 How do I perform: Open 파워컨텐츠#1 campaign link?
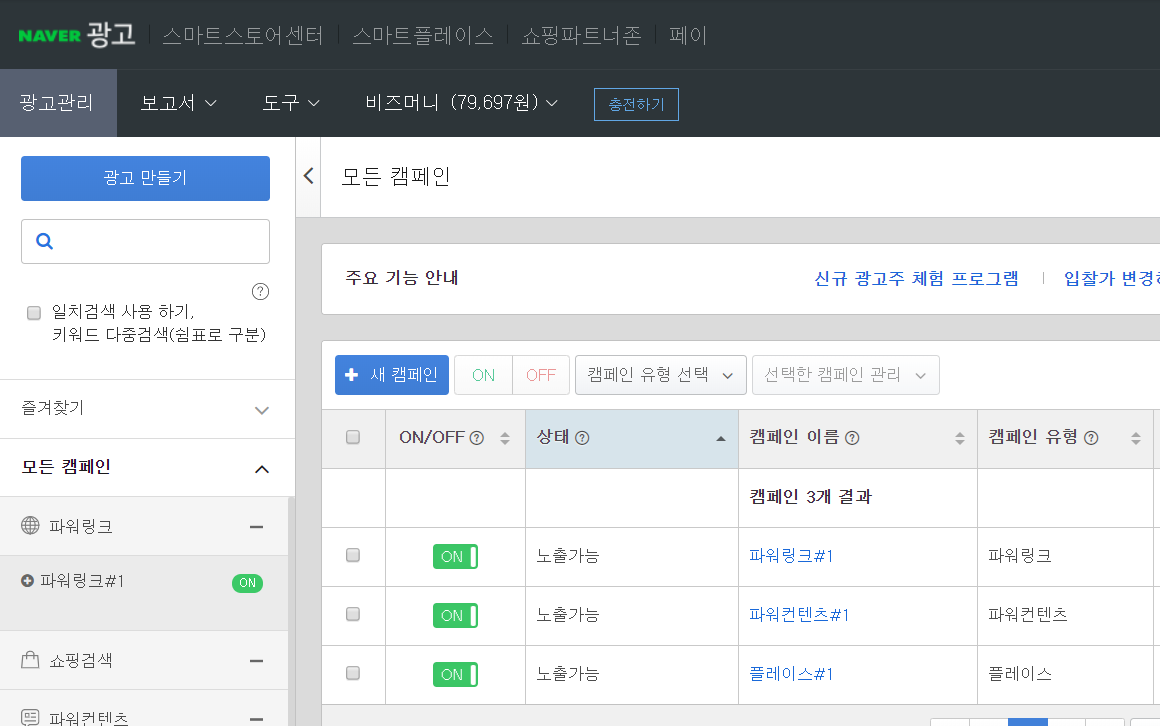pos(799,615)
